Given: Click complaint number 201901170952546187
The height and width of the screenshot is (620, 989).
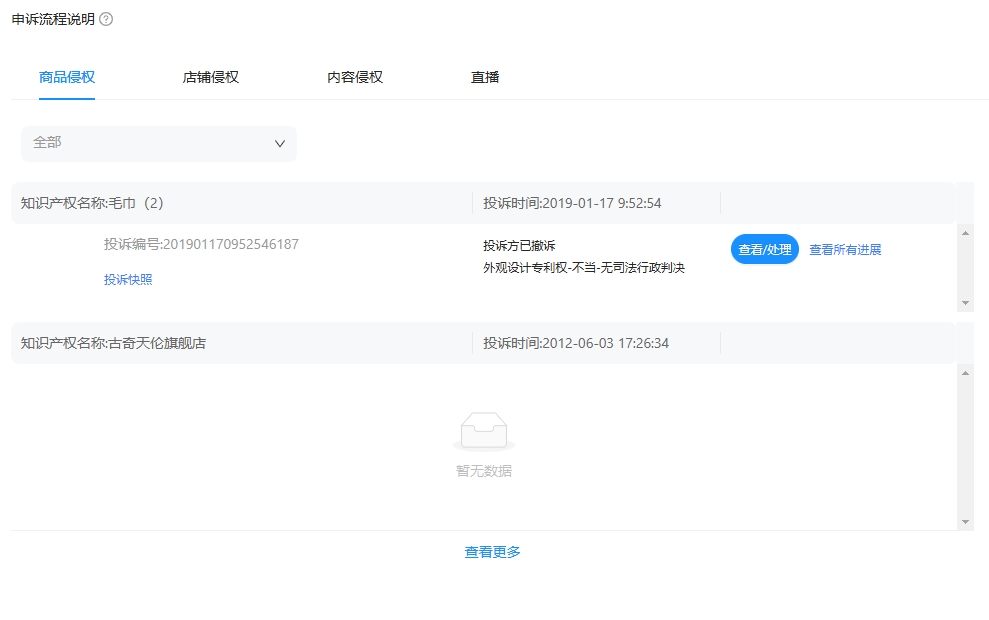Looking at the screenshot, I should click(201, 244).
